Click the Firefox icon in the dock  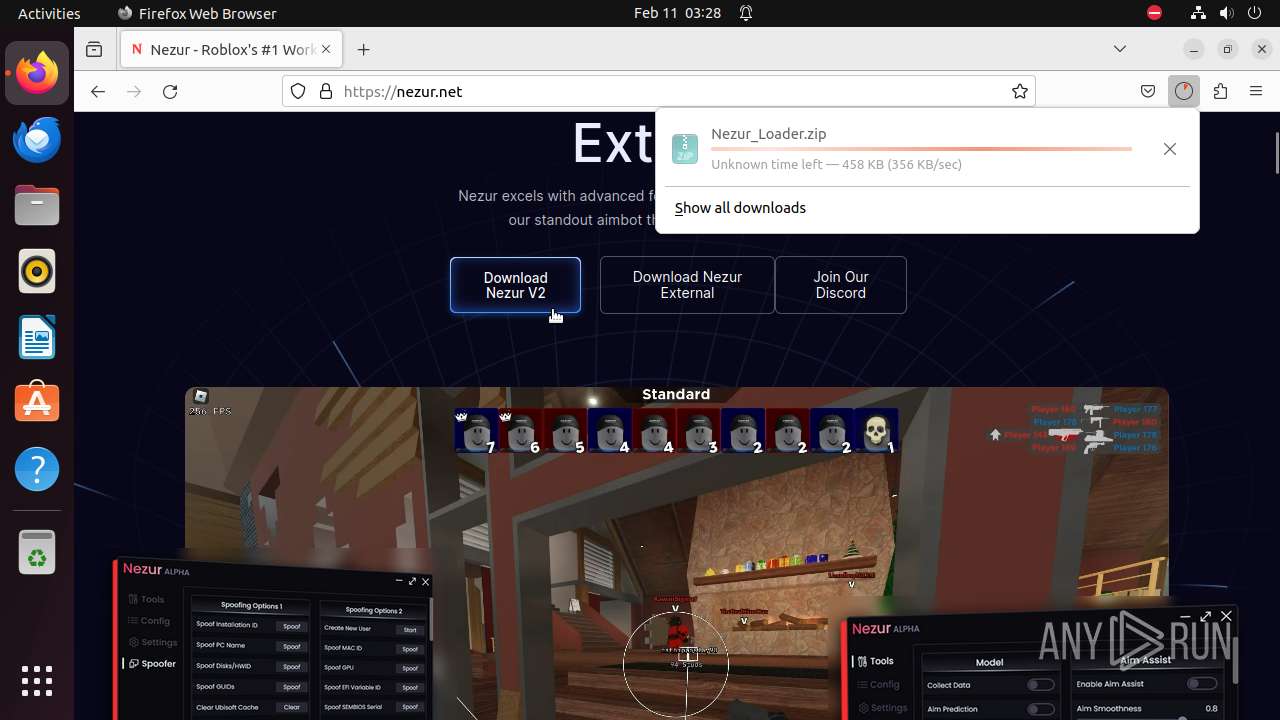37,73
